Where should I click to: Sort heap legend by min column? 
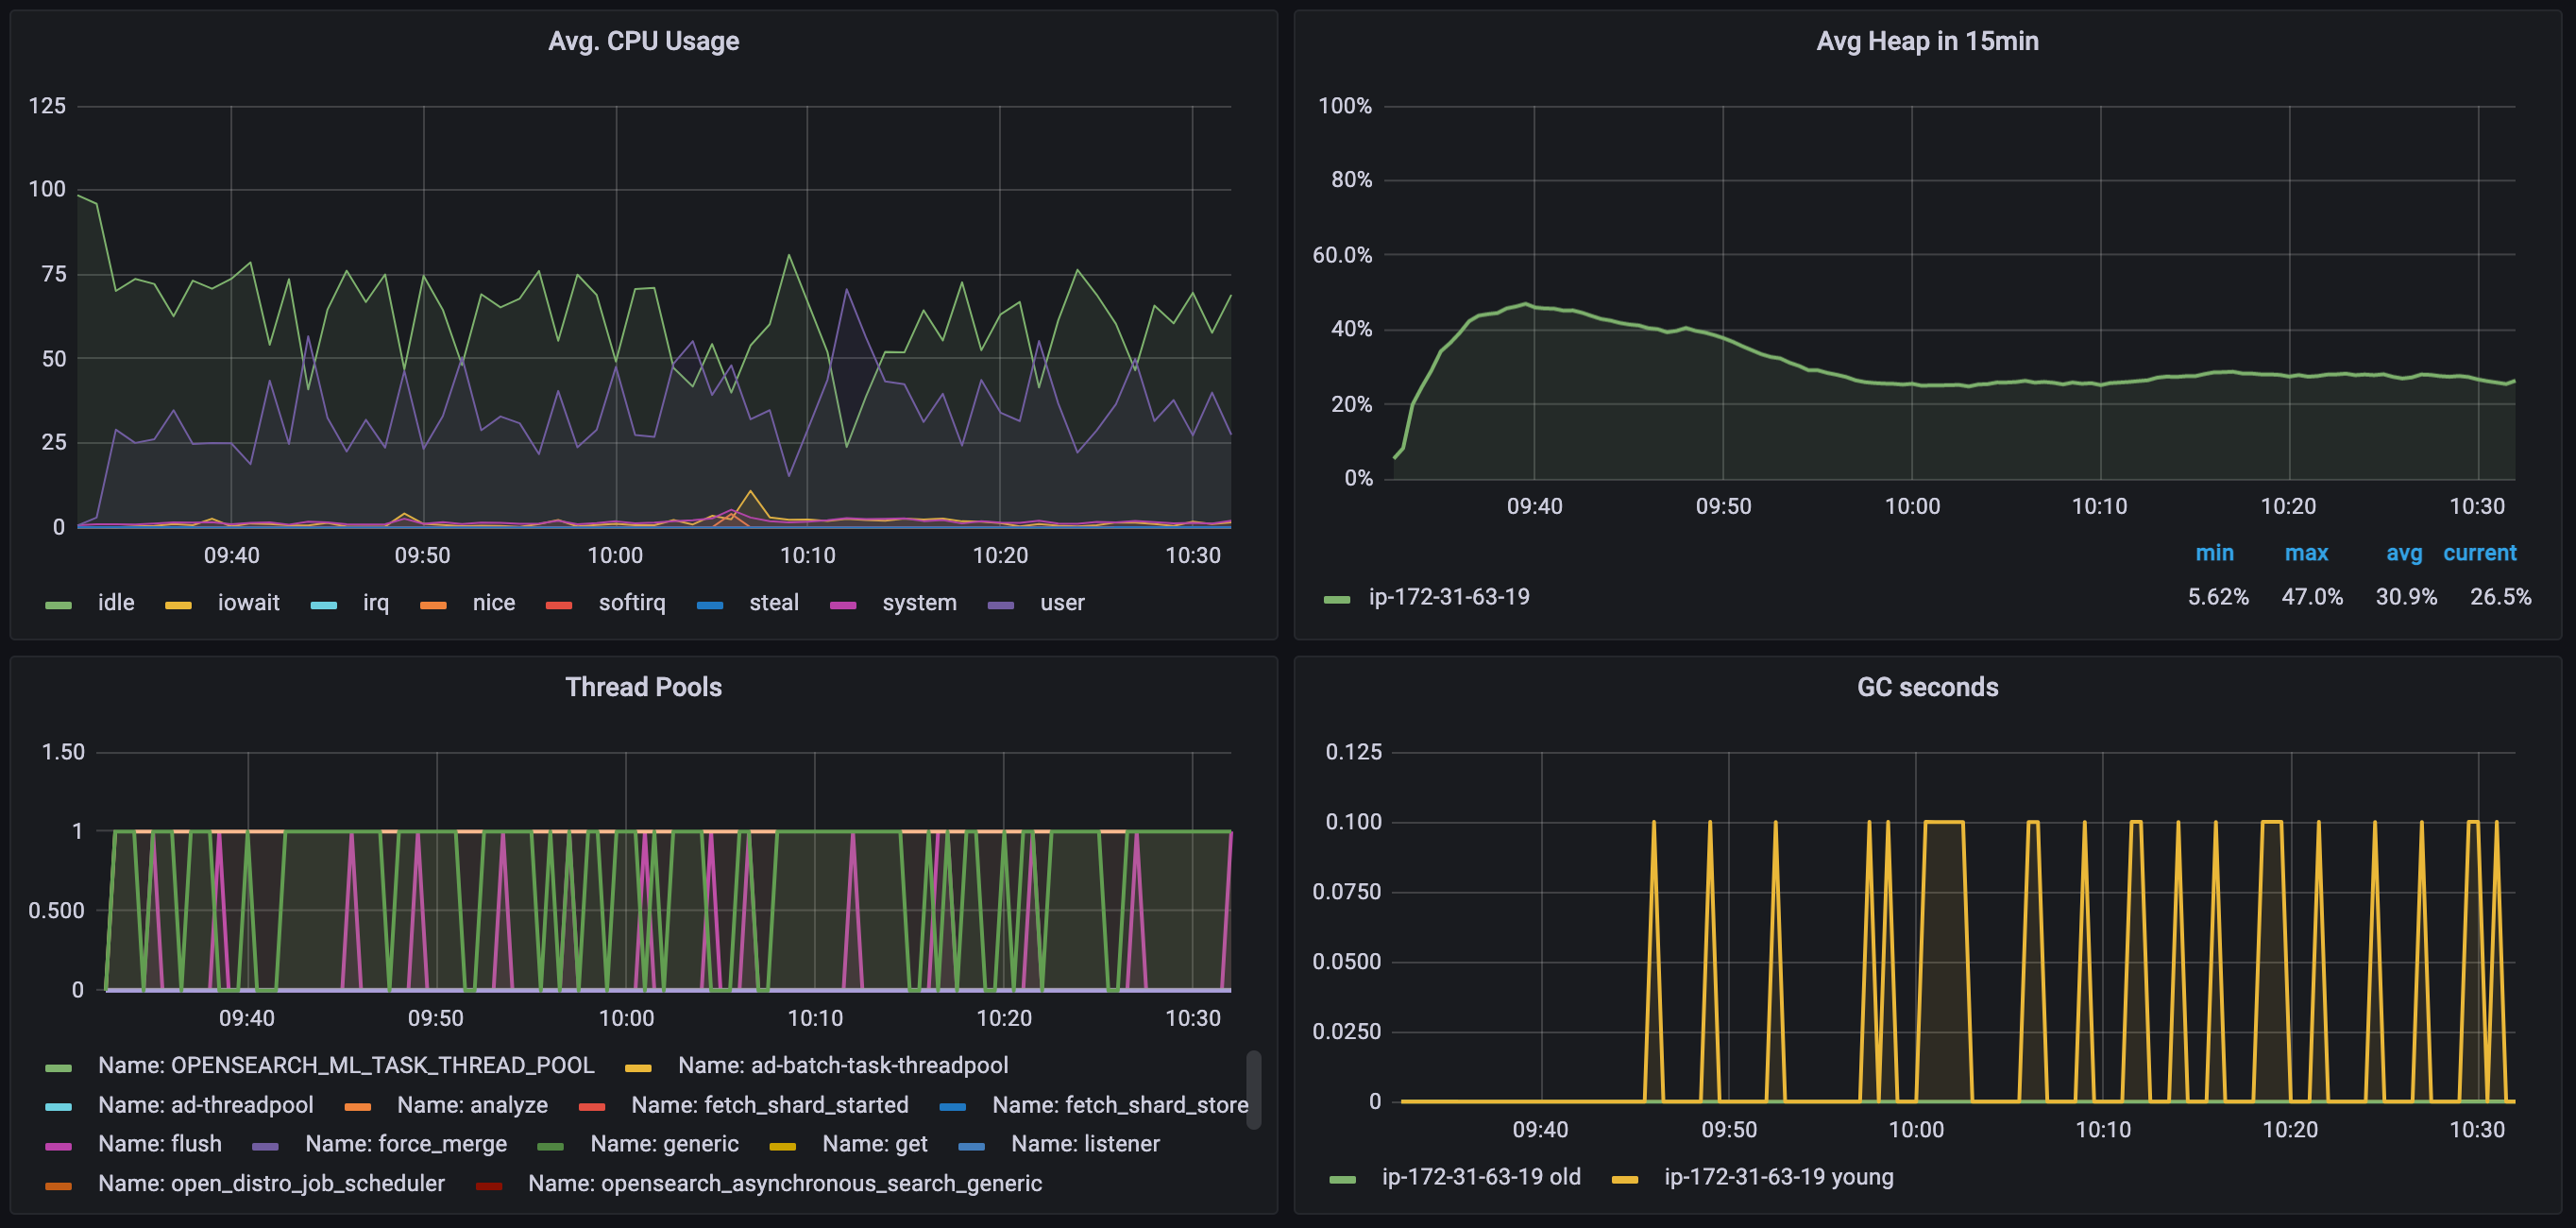point(2214,553)
